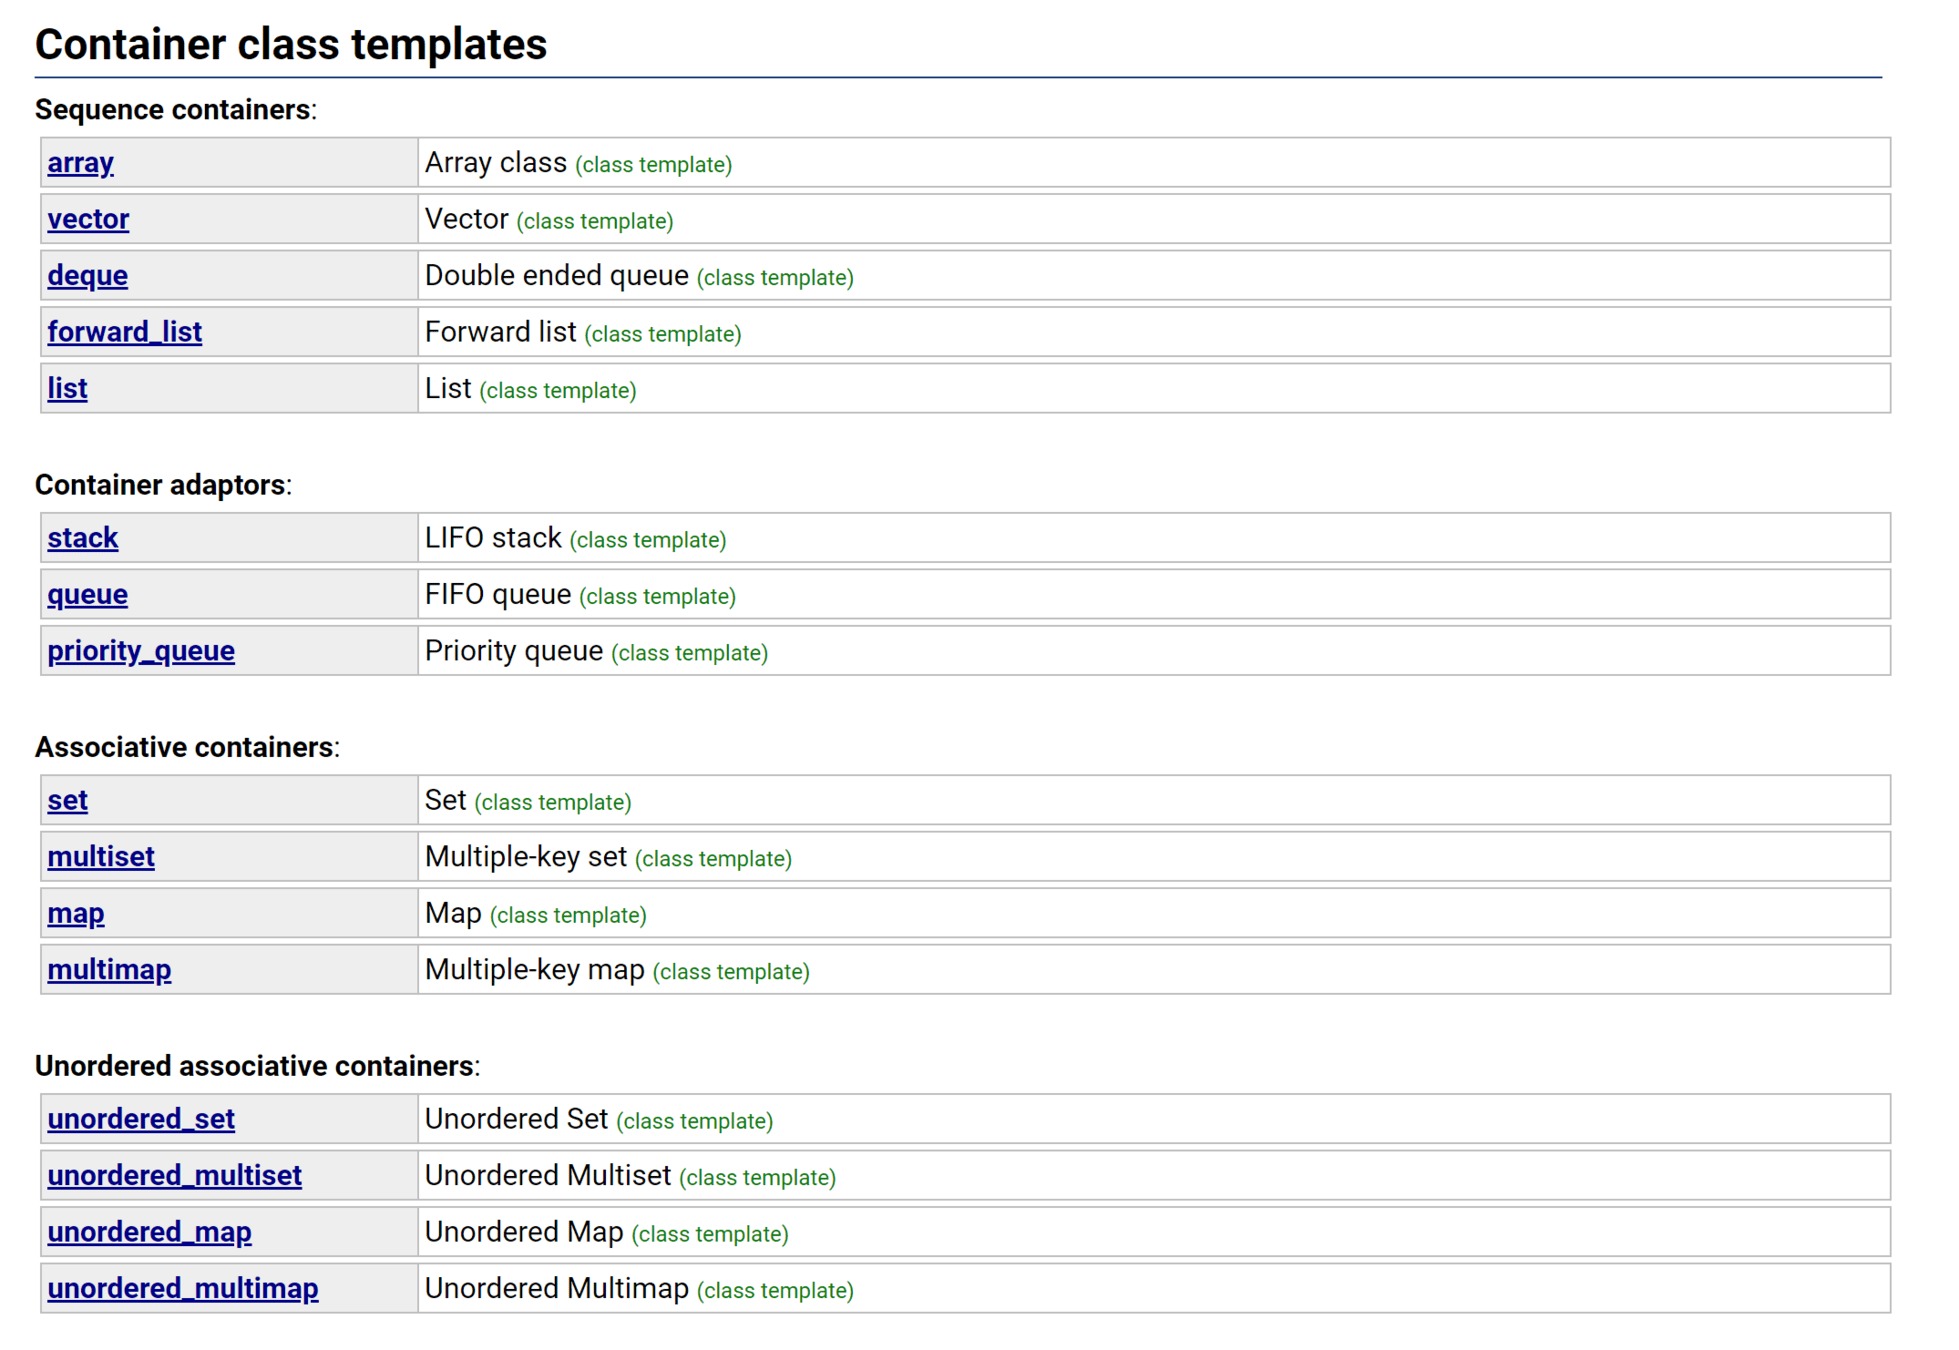Open the stack adaptor link
Screen dimensions: 1959x1350
coord(82,539)
